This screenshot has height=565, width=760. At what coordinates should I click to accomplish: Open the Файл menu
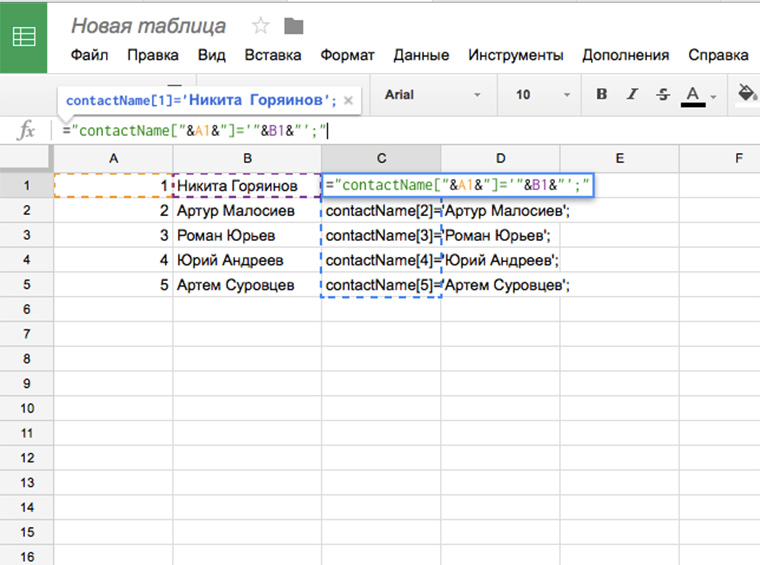(89, 55)
